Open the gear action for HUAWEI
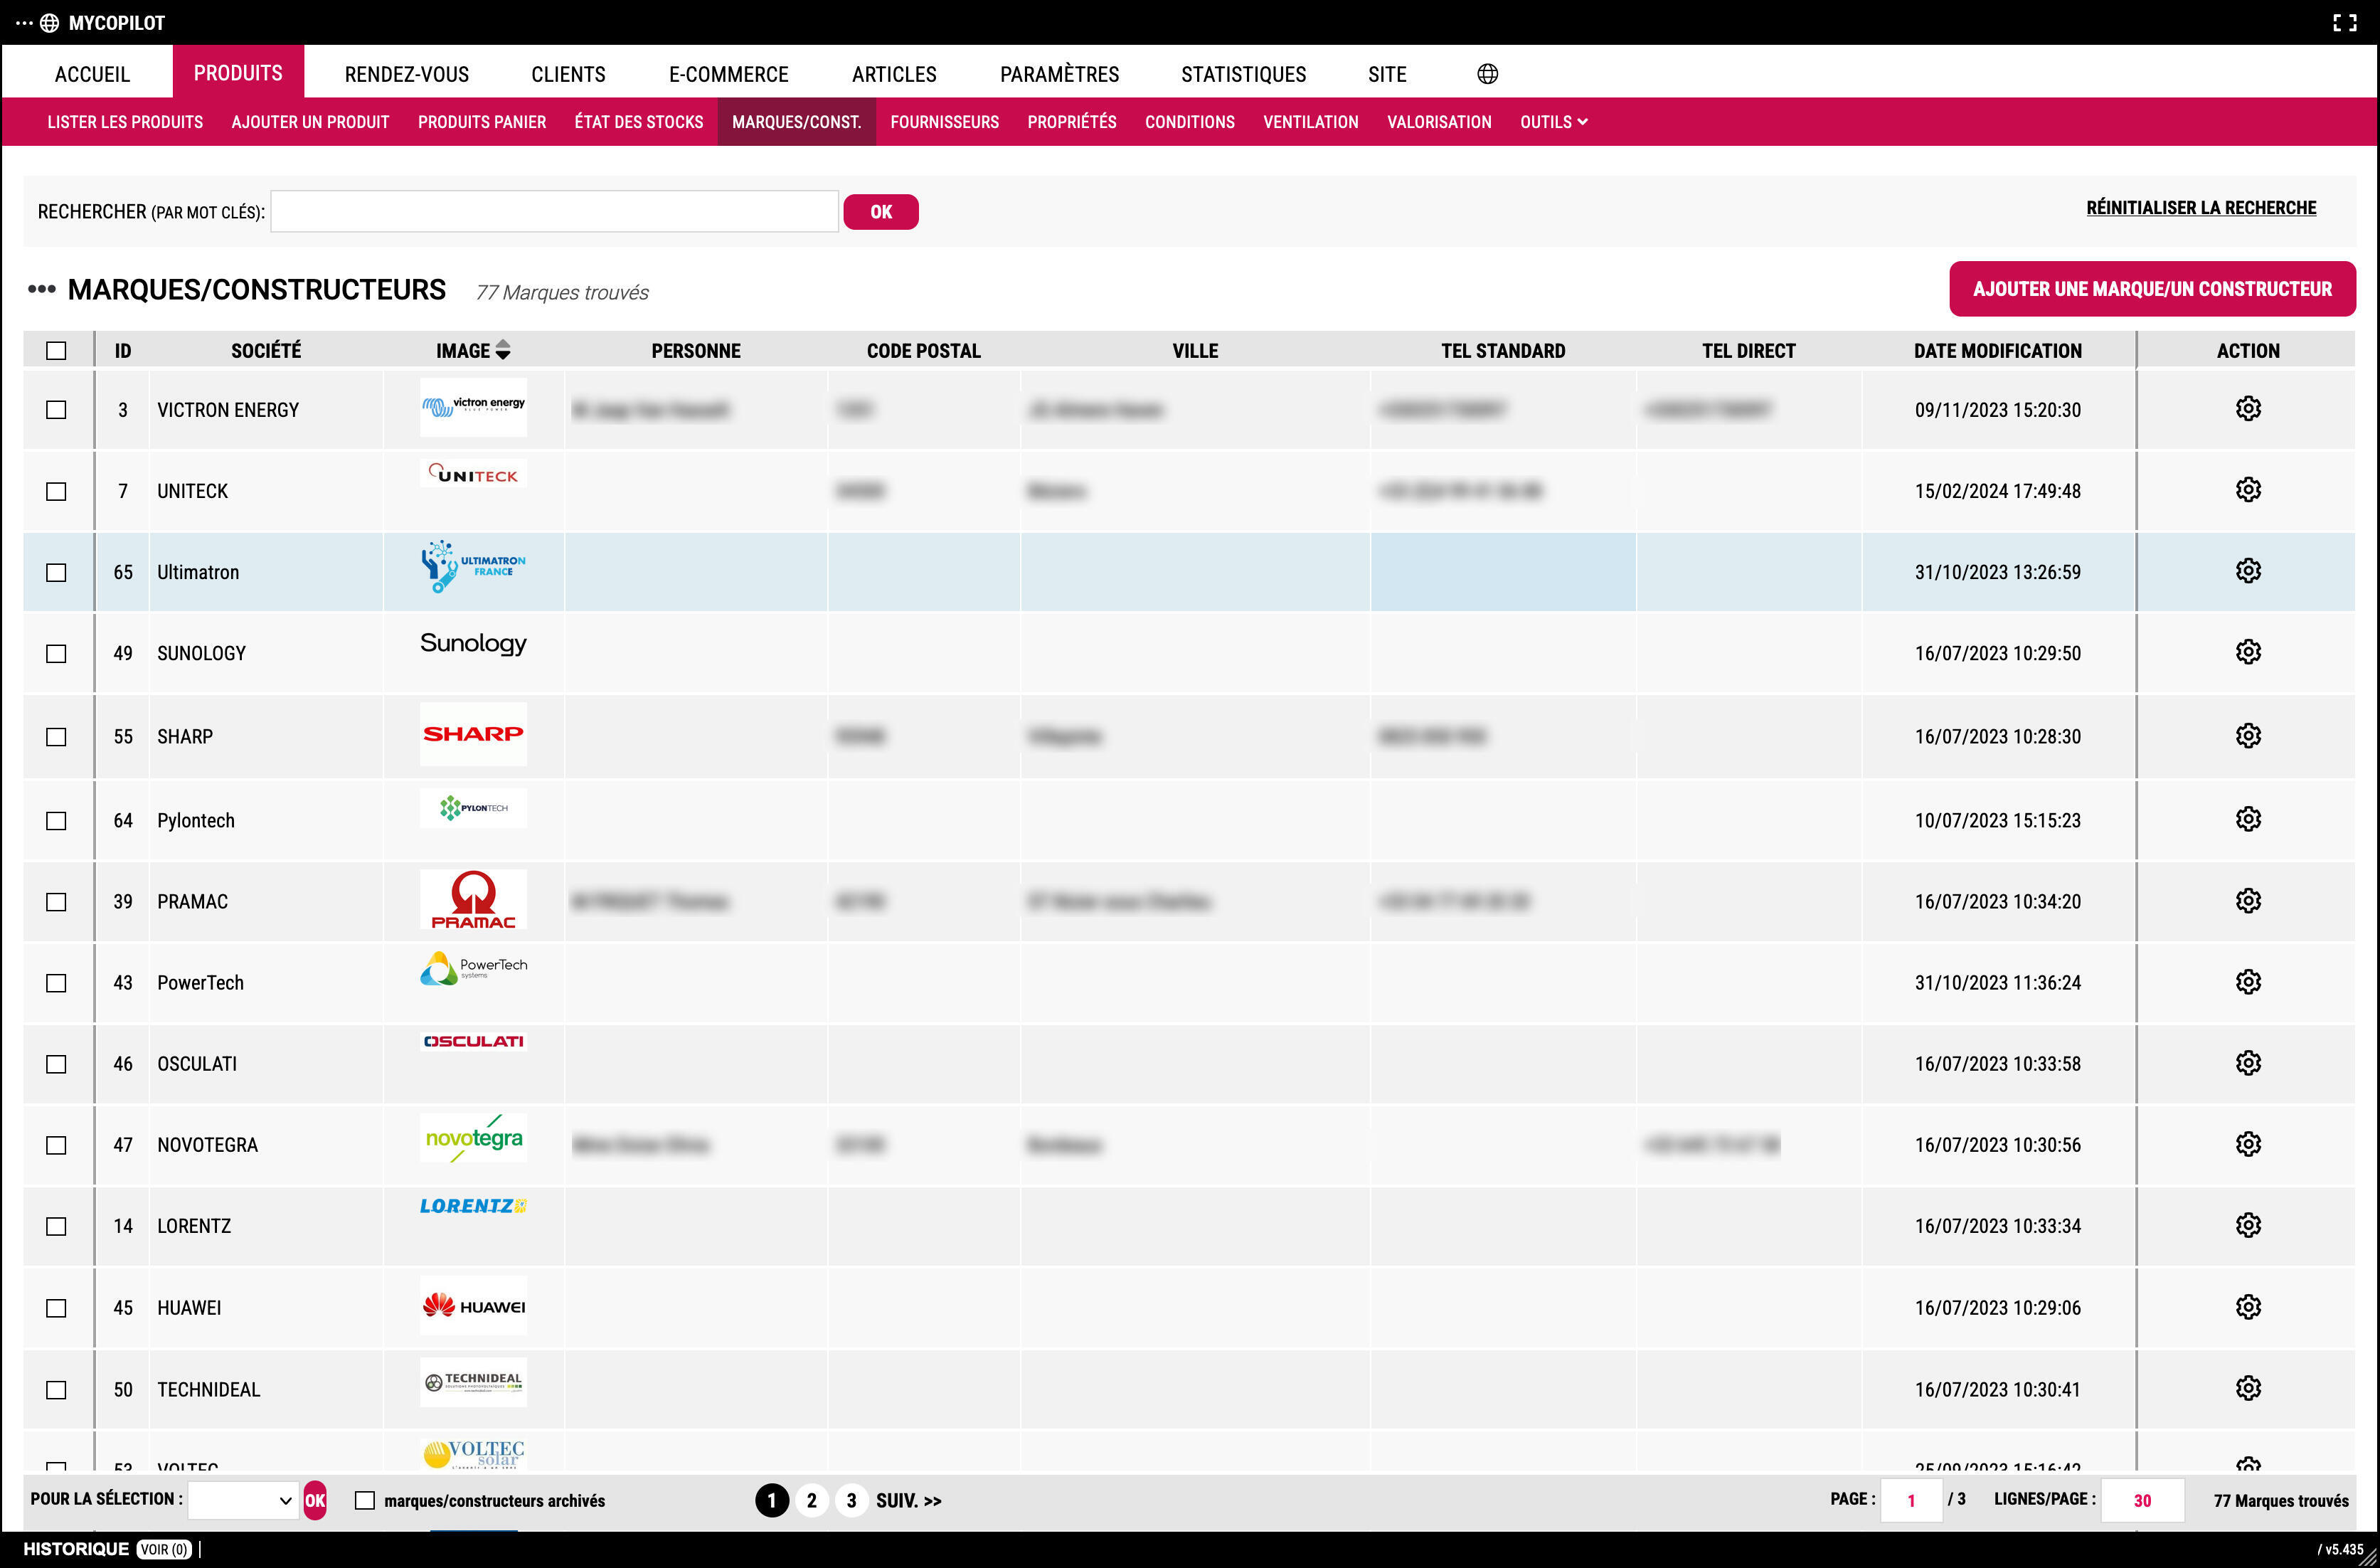This screenshot has width=2380, height=1568. (2248, 1307)
